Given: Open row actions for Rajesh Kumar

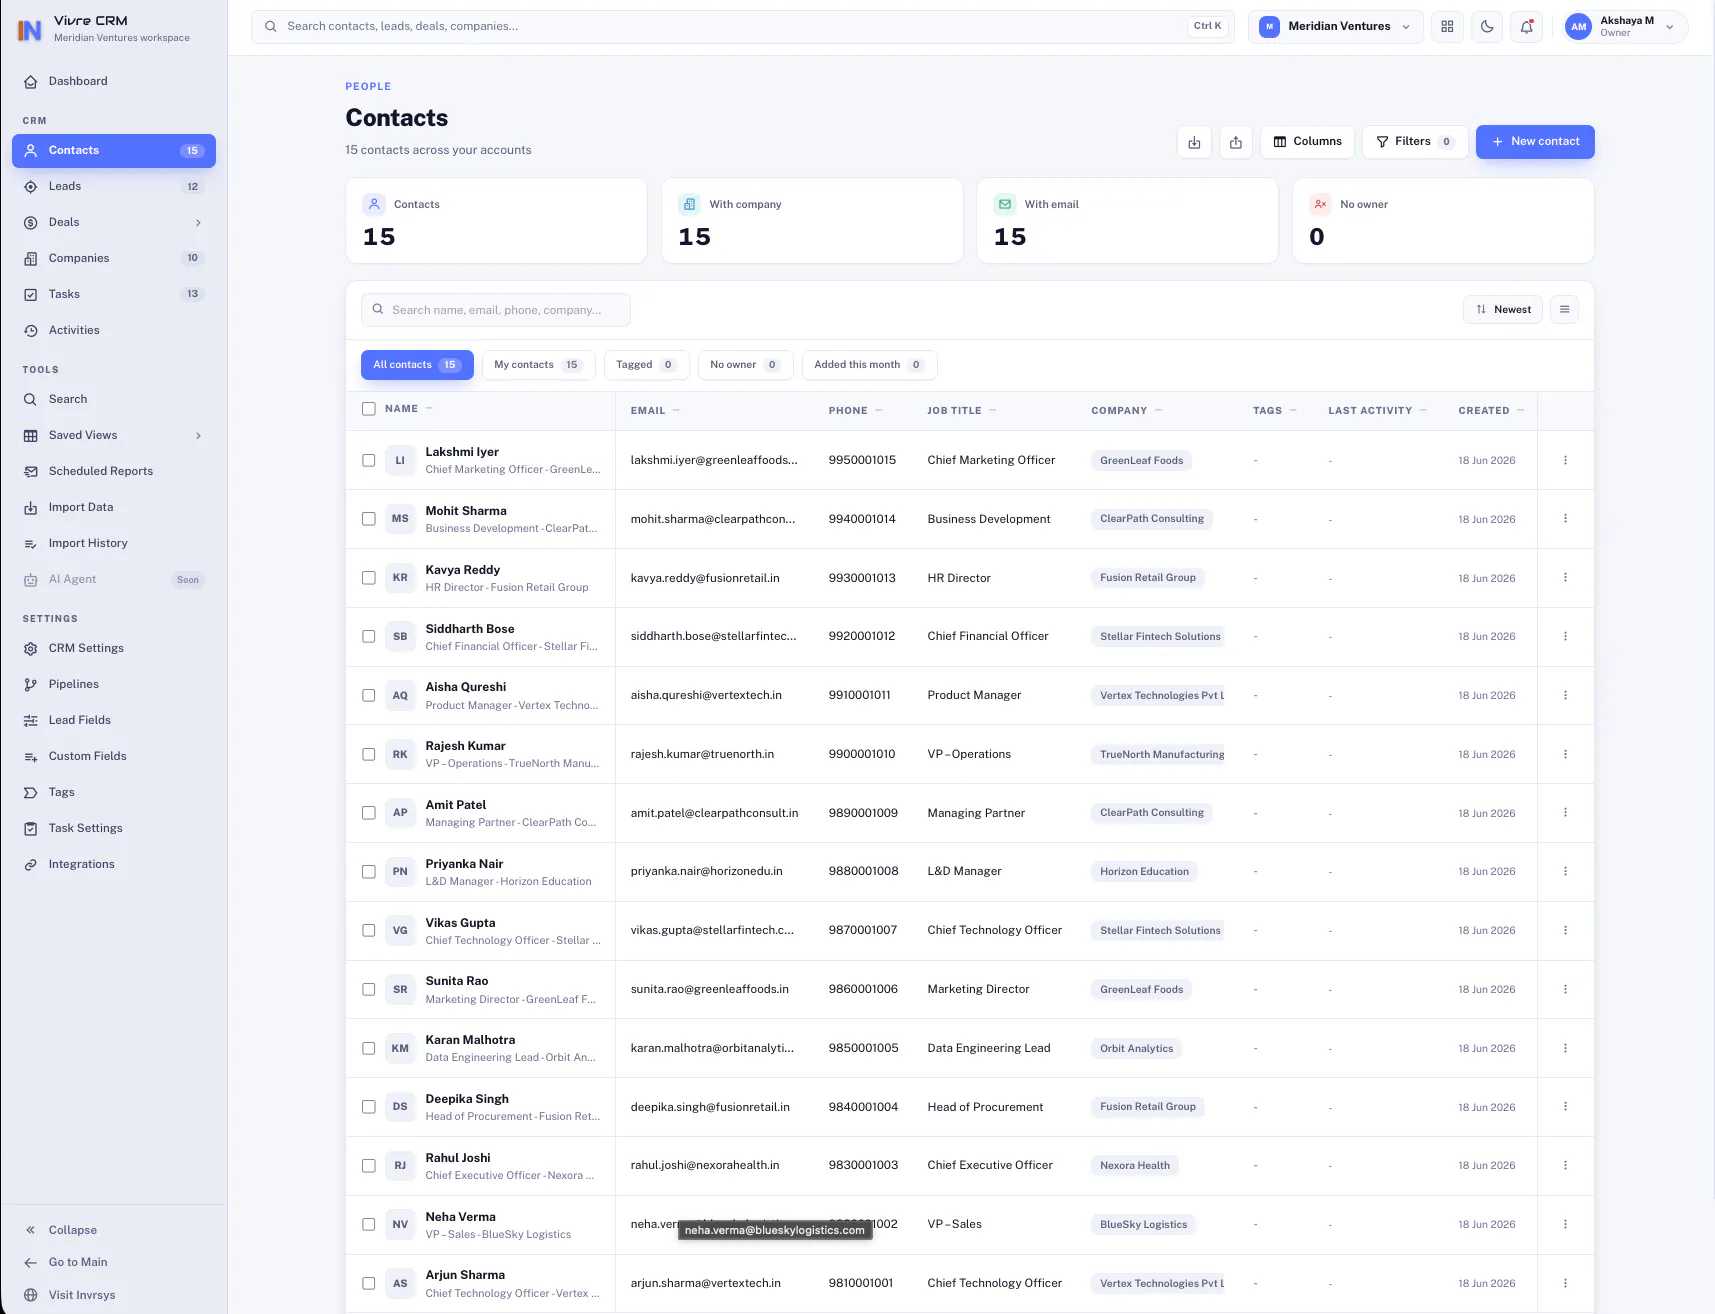Looking at the screenshot, I should (x=1565, y=754).
